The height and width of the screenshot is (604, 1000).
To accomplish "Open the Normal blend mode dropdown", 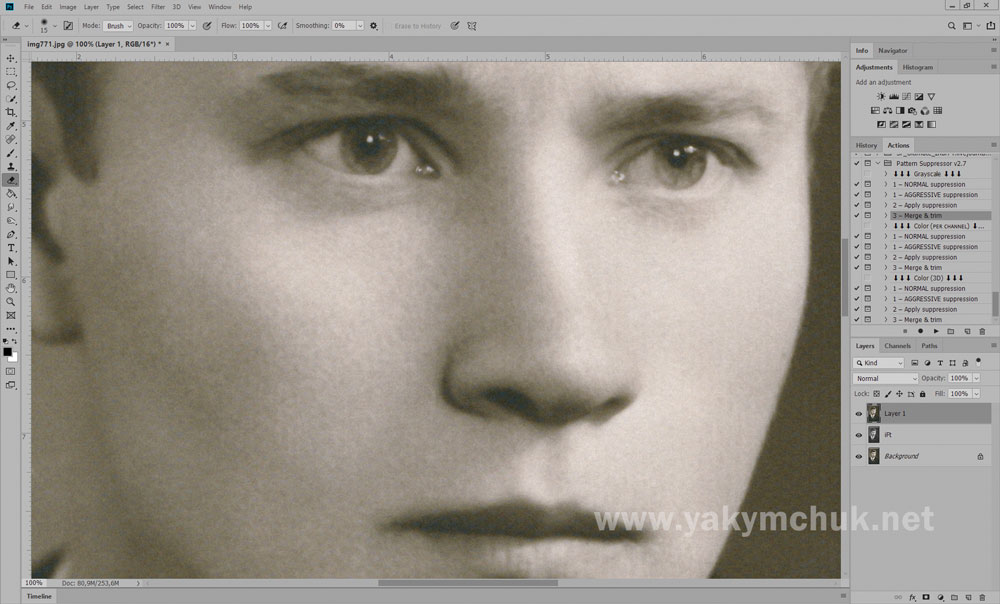I will (x=885, y=378).
